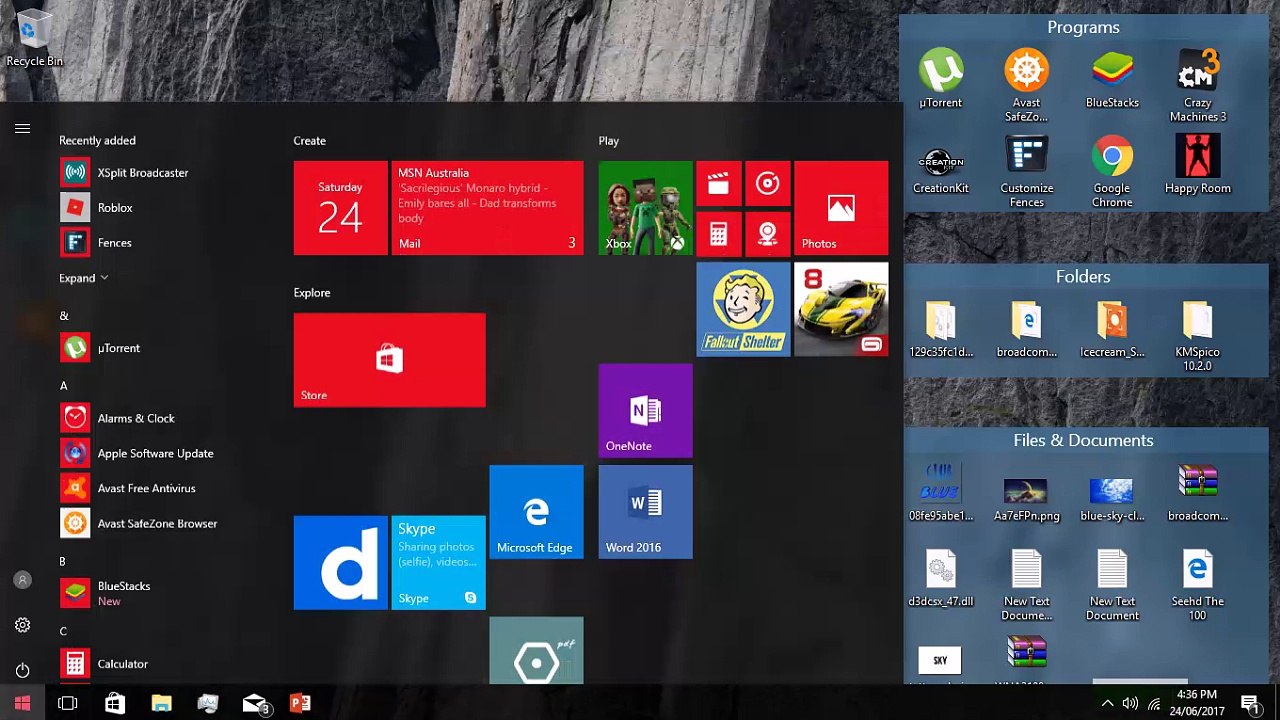This screenshot has width=1280, height=720.
Task: Open the Word 2016 tile
Action: (645, 512)
